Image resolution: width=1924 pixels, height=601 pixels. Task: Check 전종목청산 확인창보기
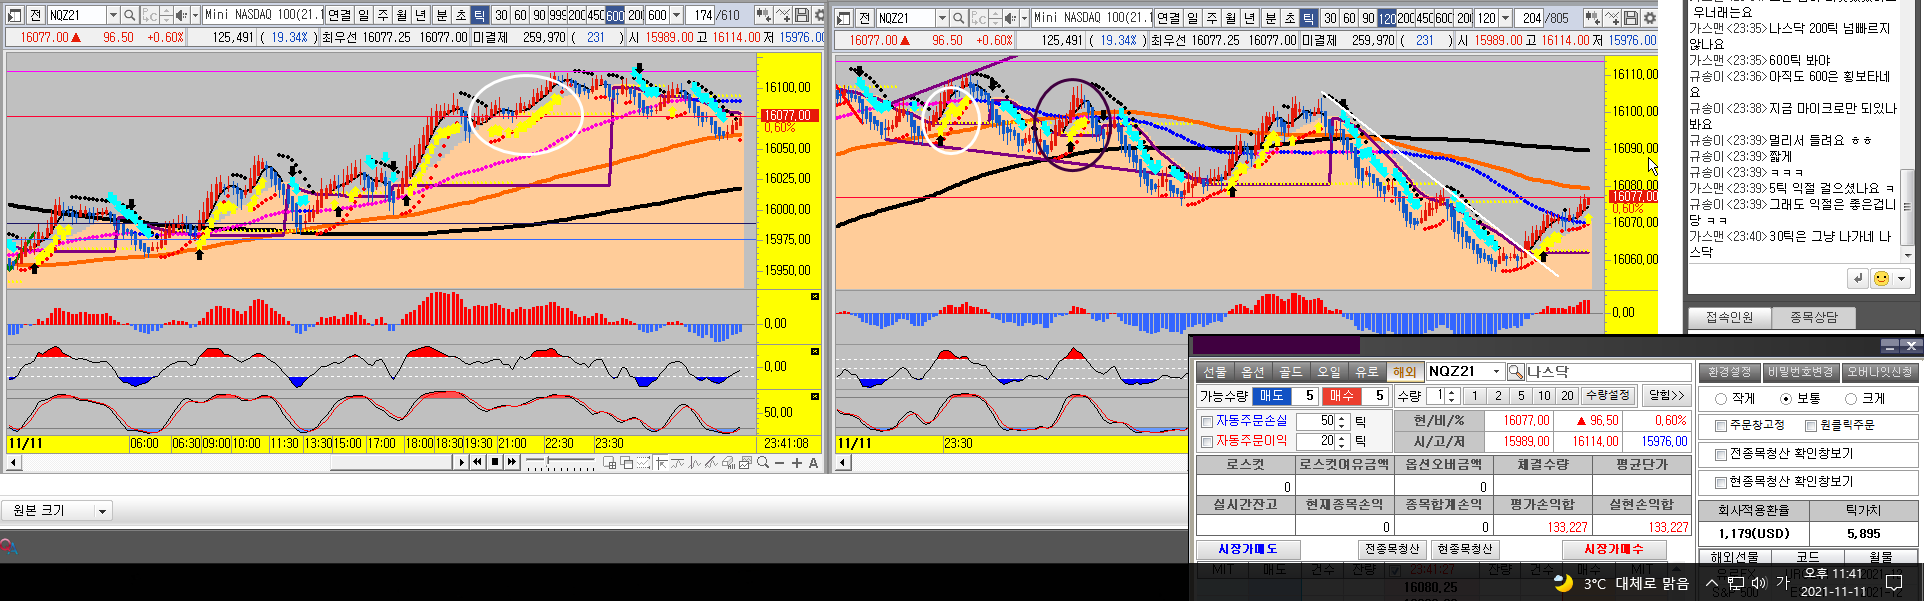point(1720,454)
